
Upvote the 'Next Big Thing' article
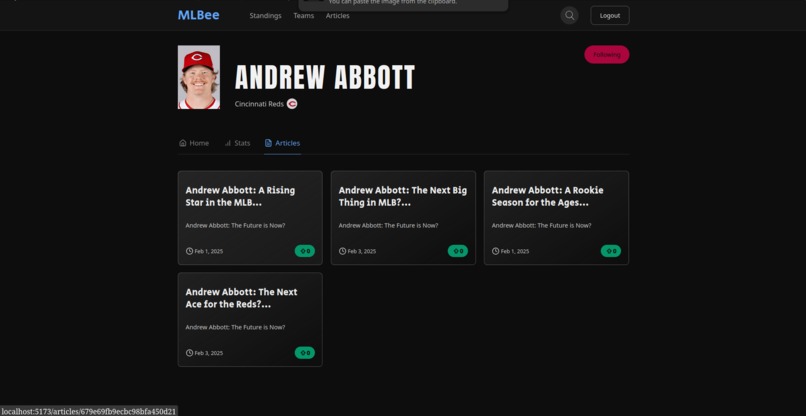(458, 251)
